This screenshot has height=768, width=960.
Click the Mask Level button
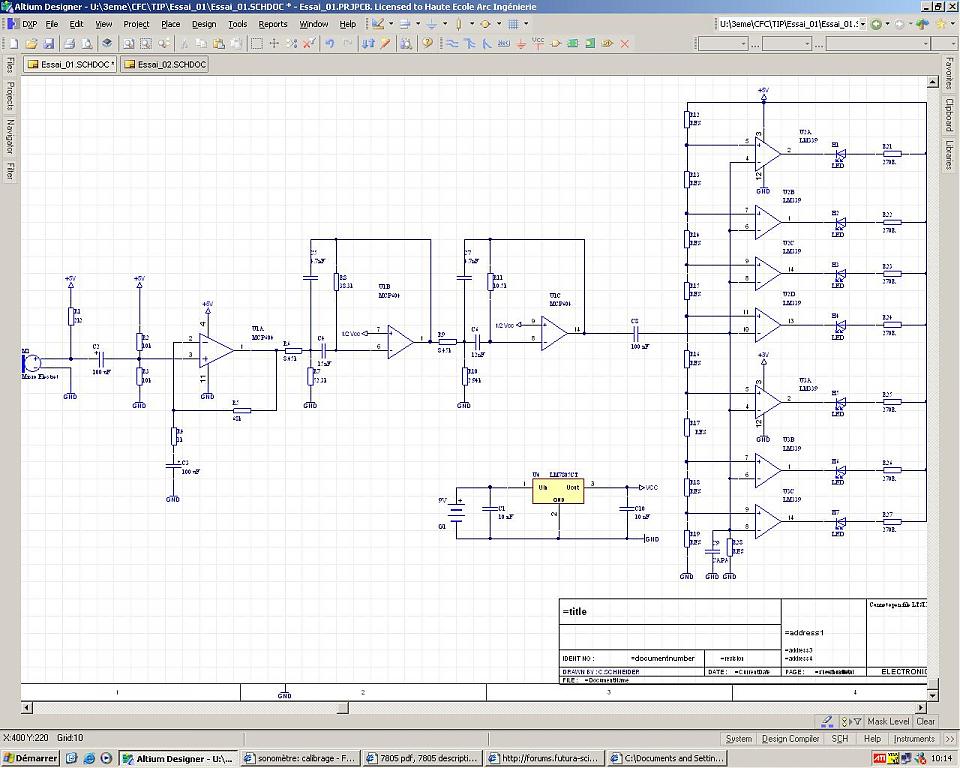888,721
